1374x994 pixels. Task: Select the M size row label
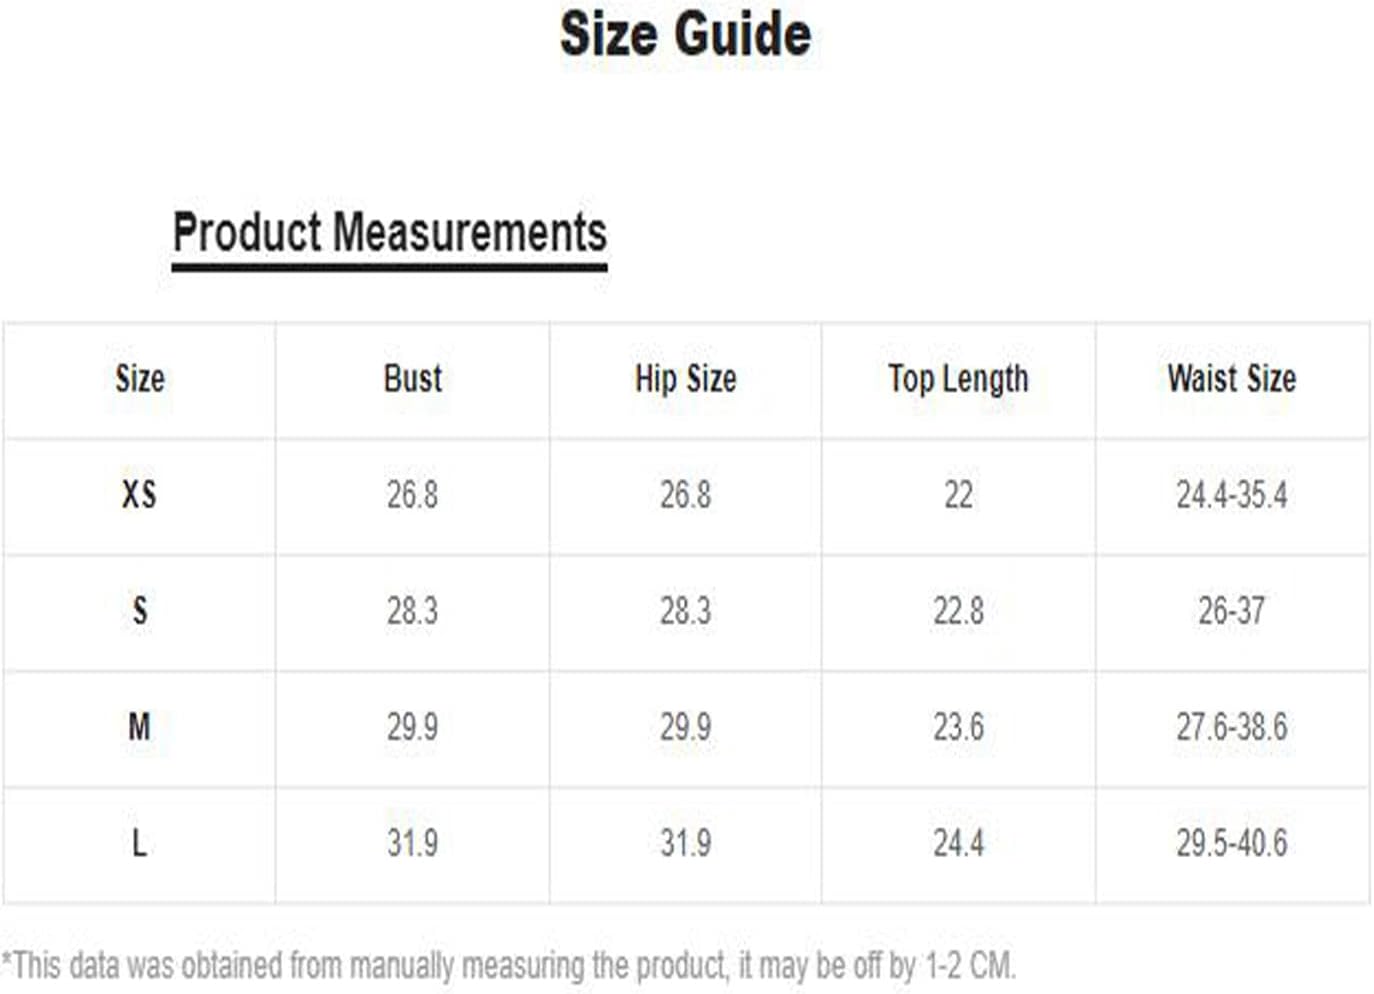point(139,726)
